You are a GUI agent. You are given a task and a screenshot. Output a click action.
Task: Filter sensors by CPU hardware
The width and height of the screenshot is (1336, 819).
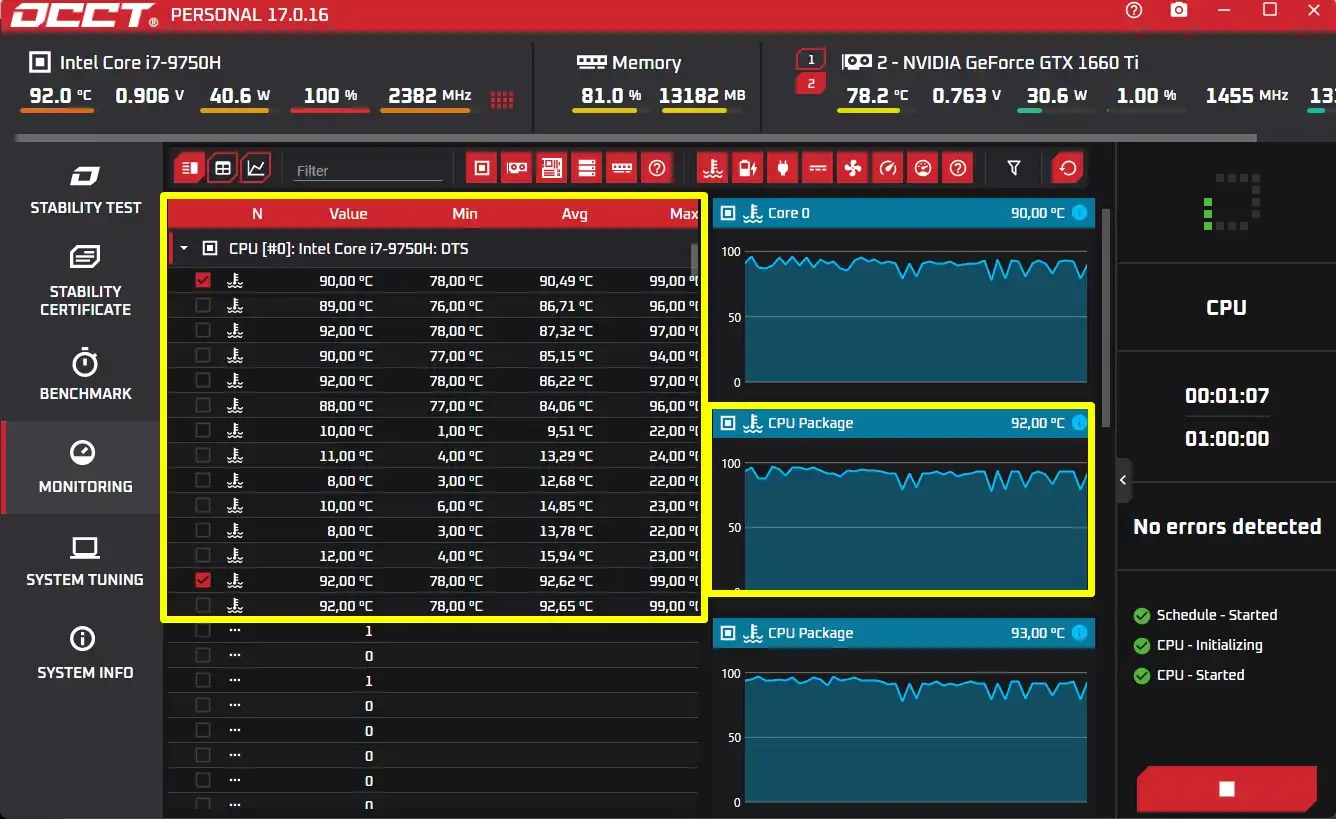coord(482,168)
